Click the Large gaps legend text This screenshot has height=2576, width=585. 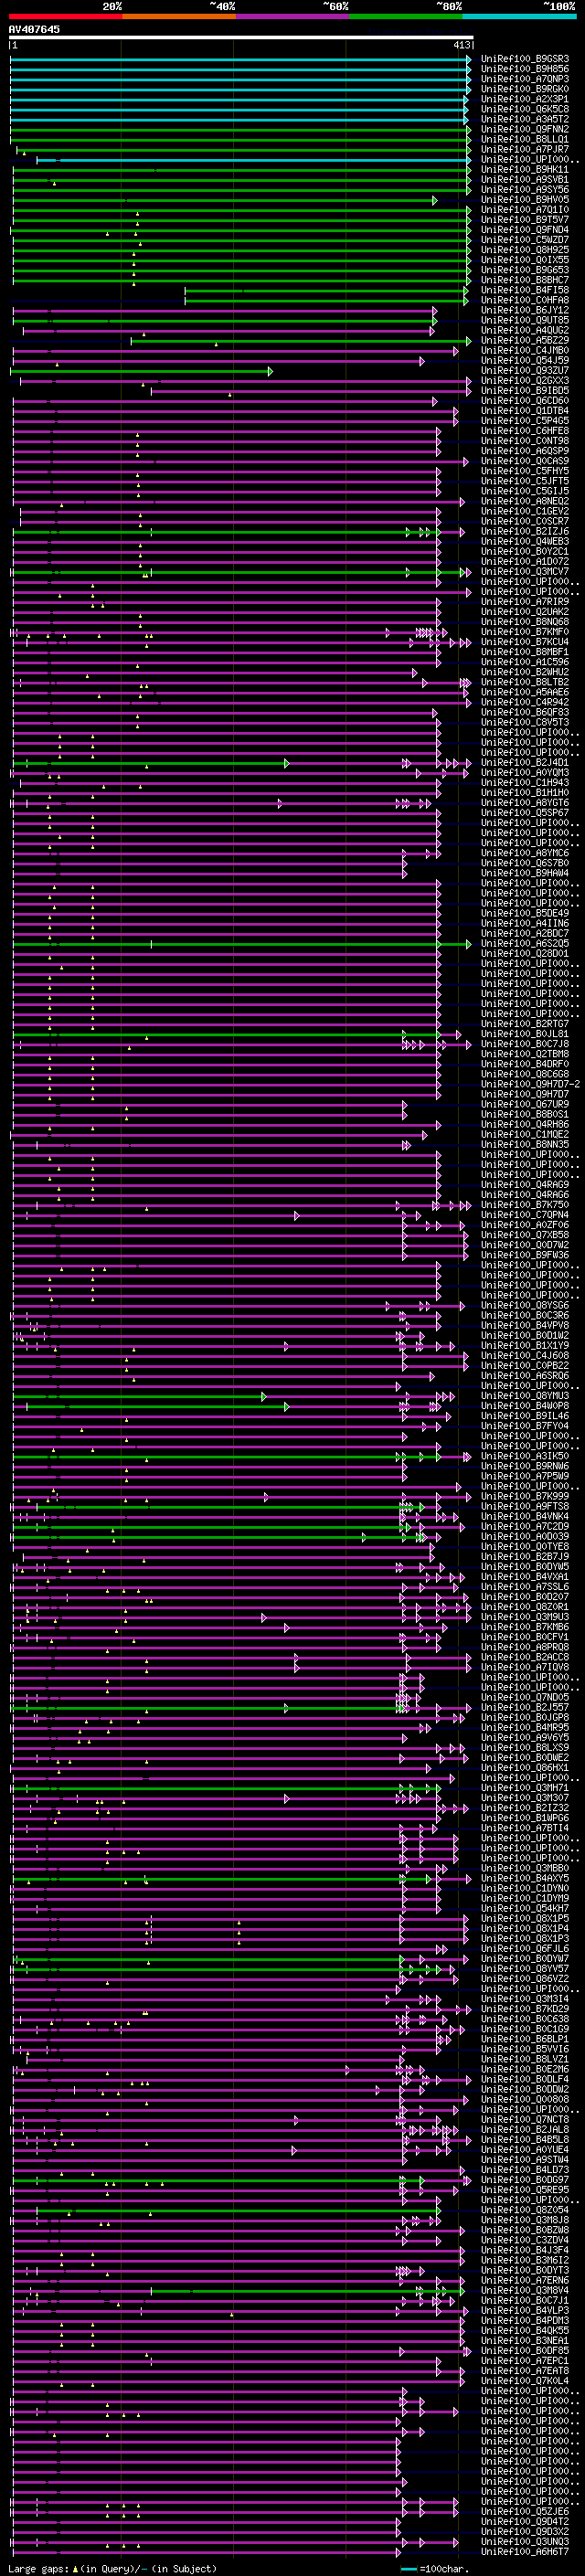pos(112,2568)
